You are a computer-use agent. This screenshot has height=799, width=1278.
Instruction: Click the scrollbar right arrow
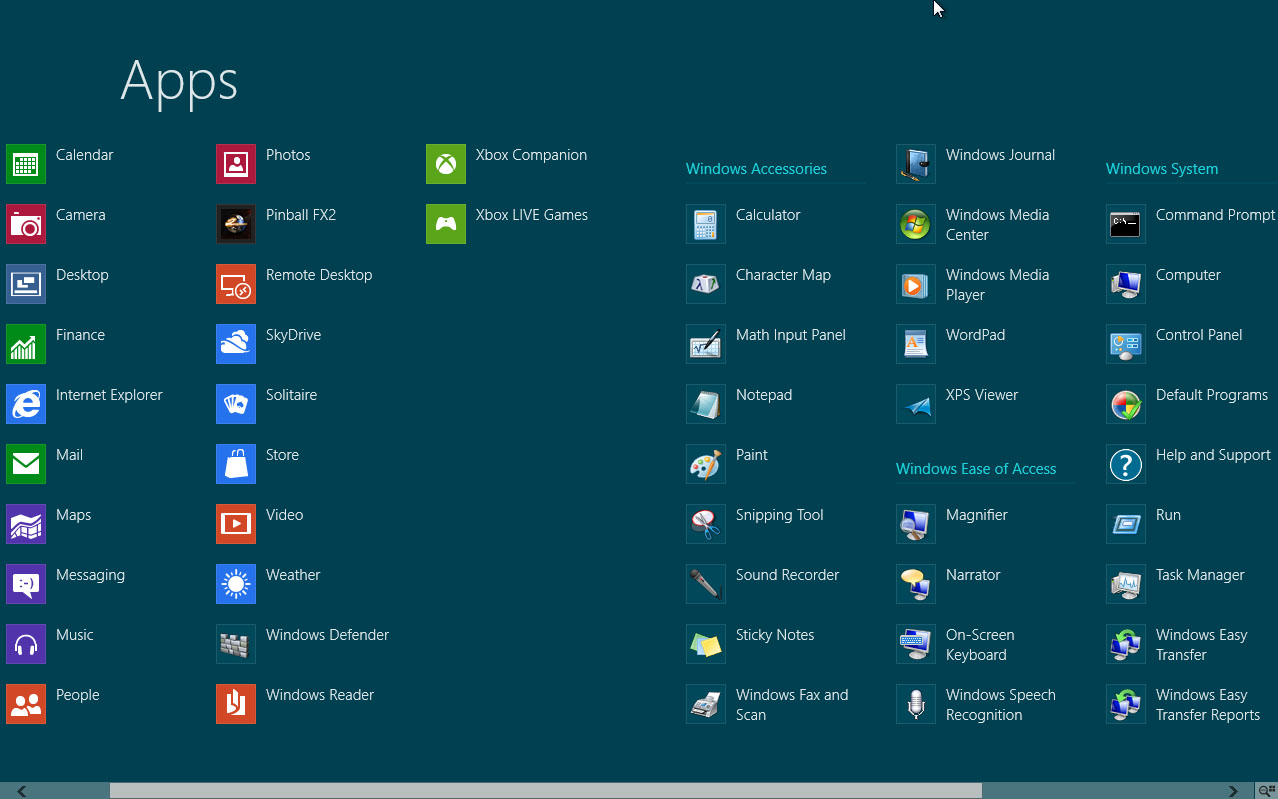(x=1233, y=791)
